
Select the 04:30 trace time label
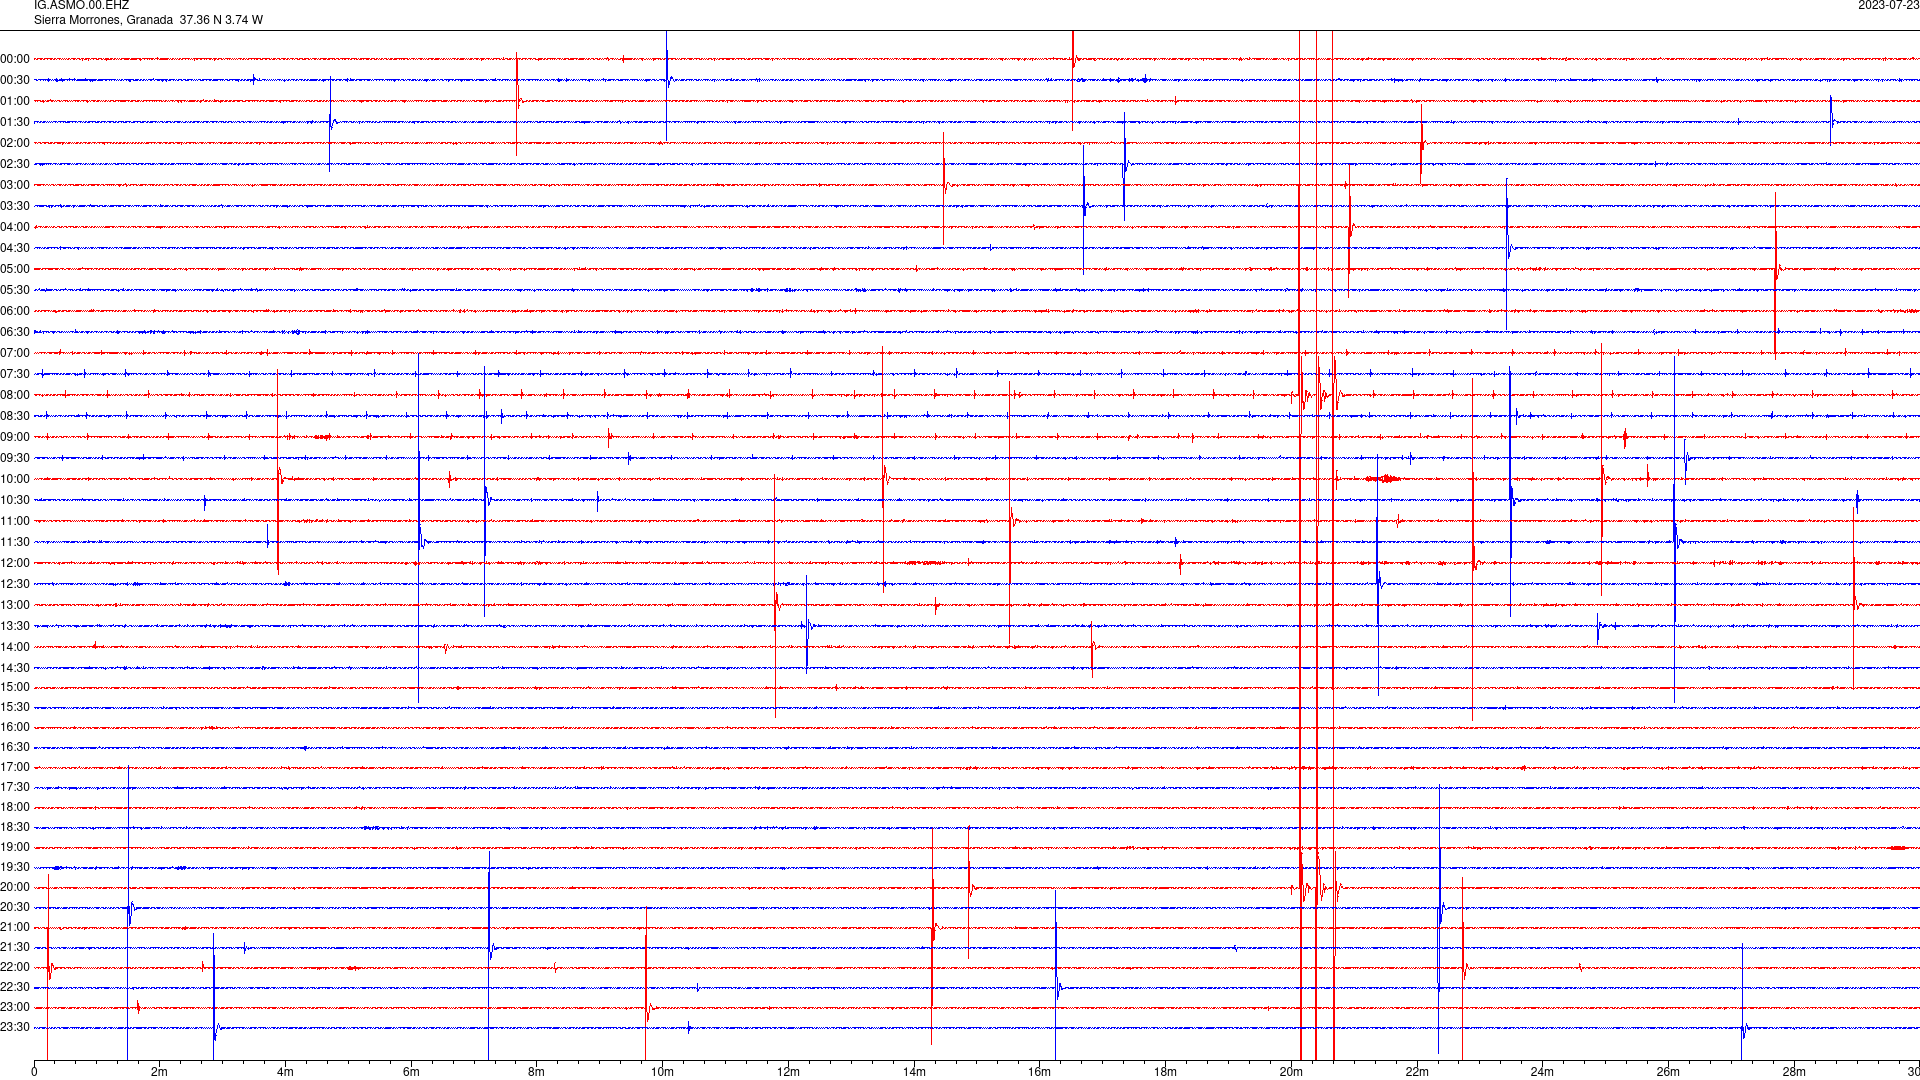tap(15, 248)
